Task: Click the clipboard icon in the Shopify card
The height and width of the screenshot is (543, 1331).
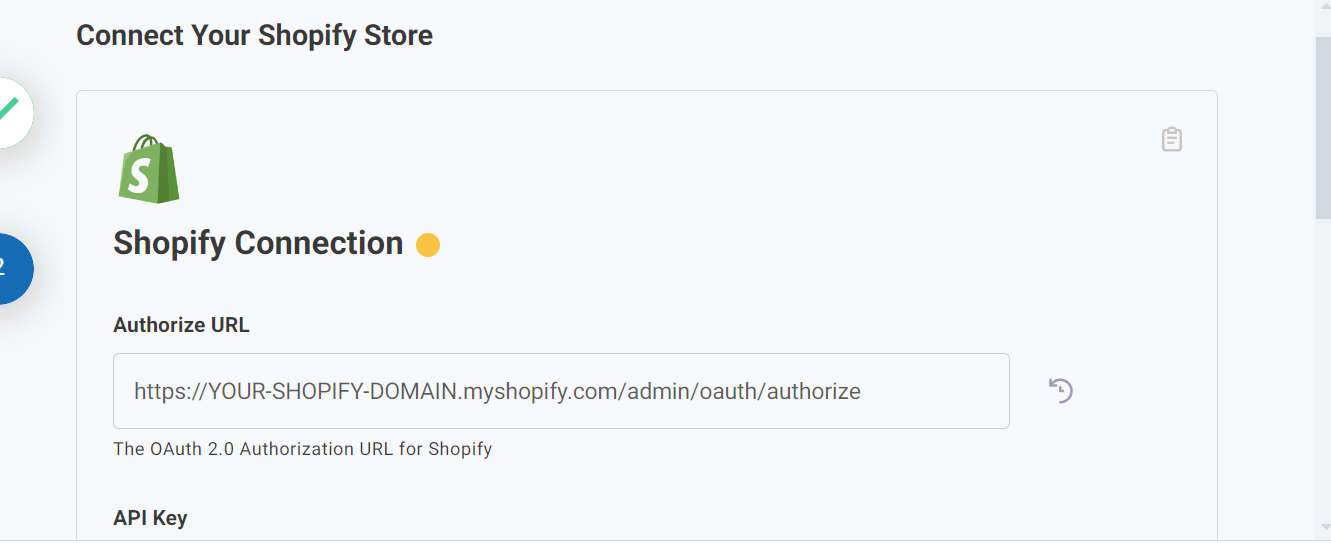Action: (1172, 139)
